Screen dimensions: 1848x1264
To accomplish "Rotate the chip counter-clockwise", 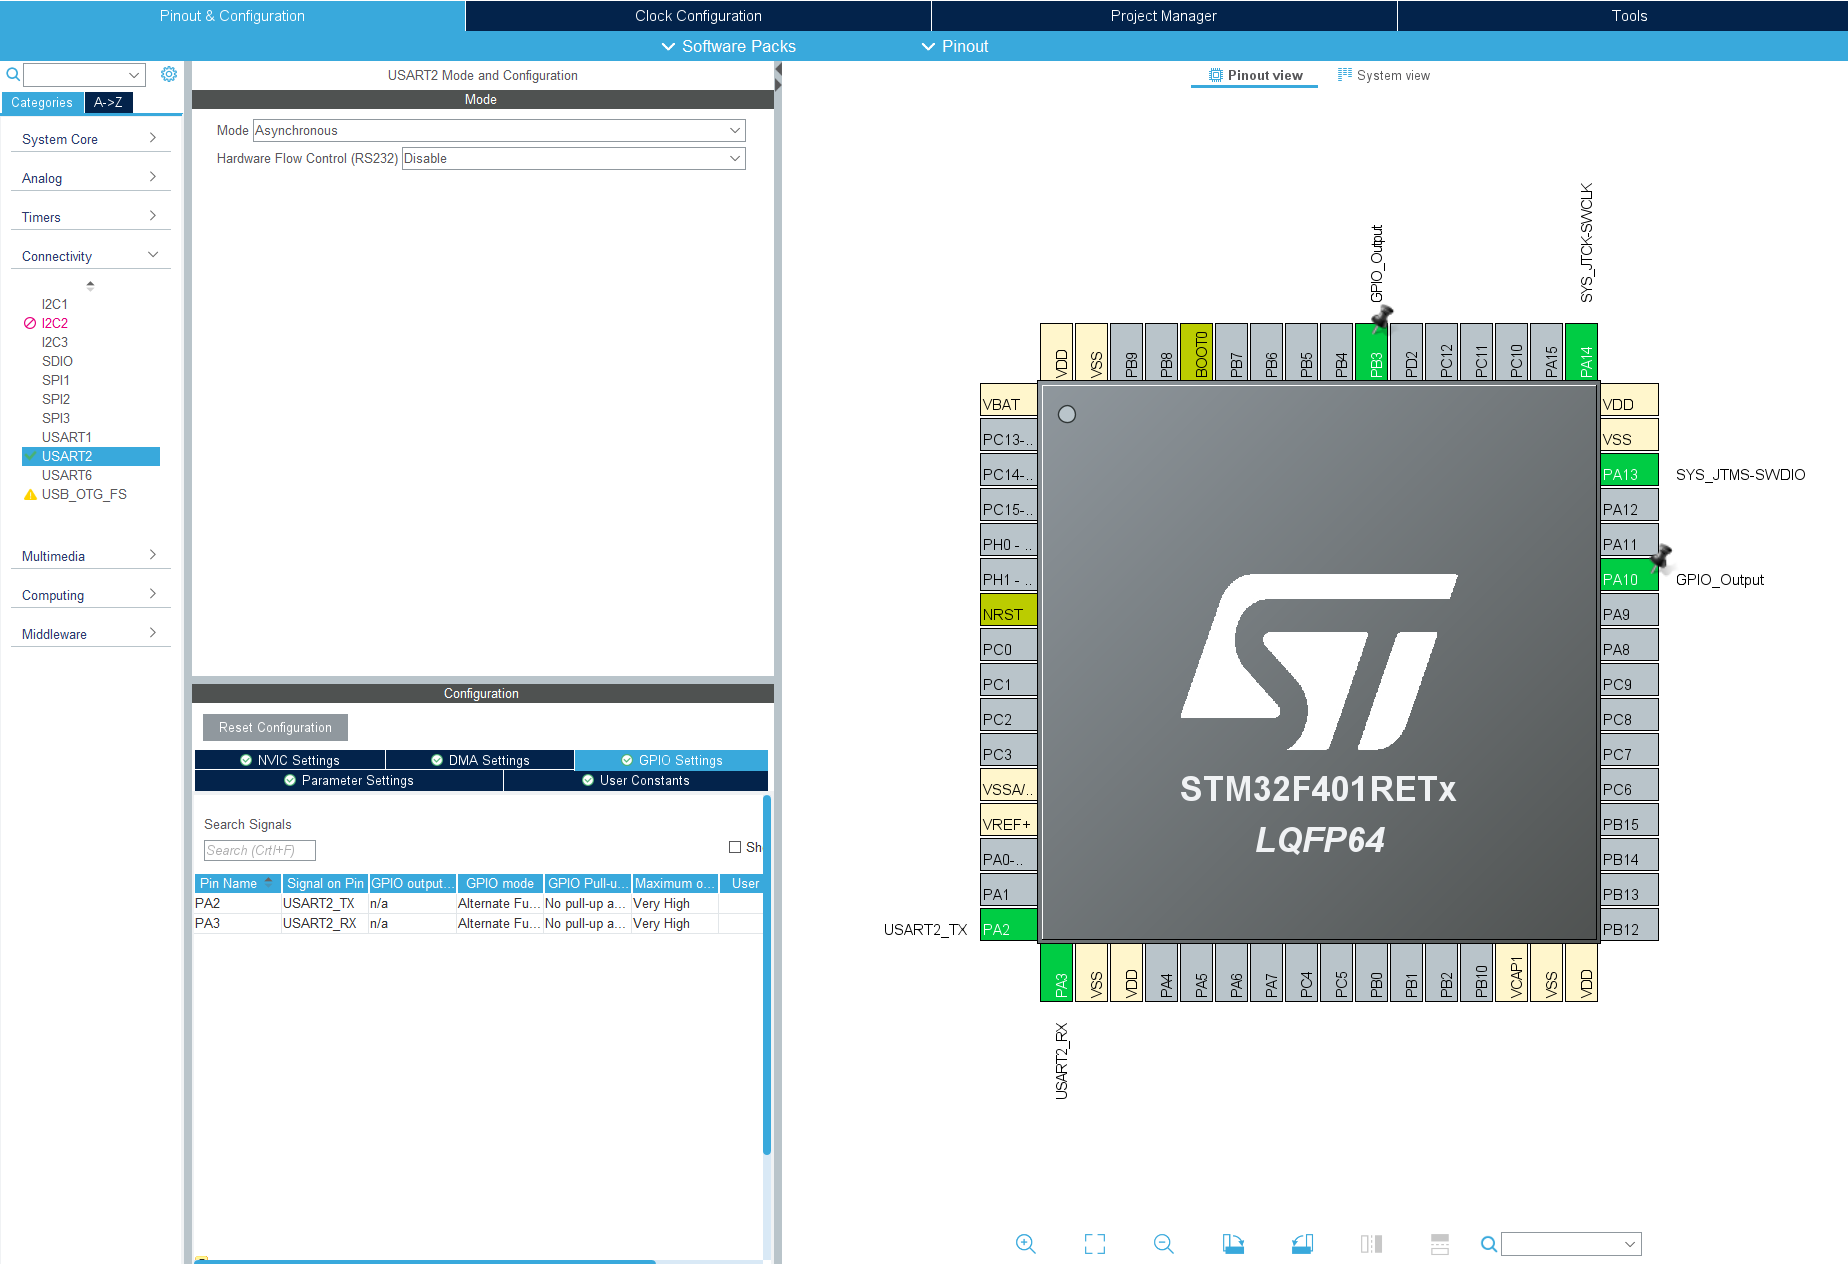I will 1302,1243.
